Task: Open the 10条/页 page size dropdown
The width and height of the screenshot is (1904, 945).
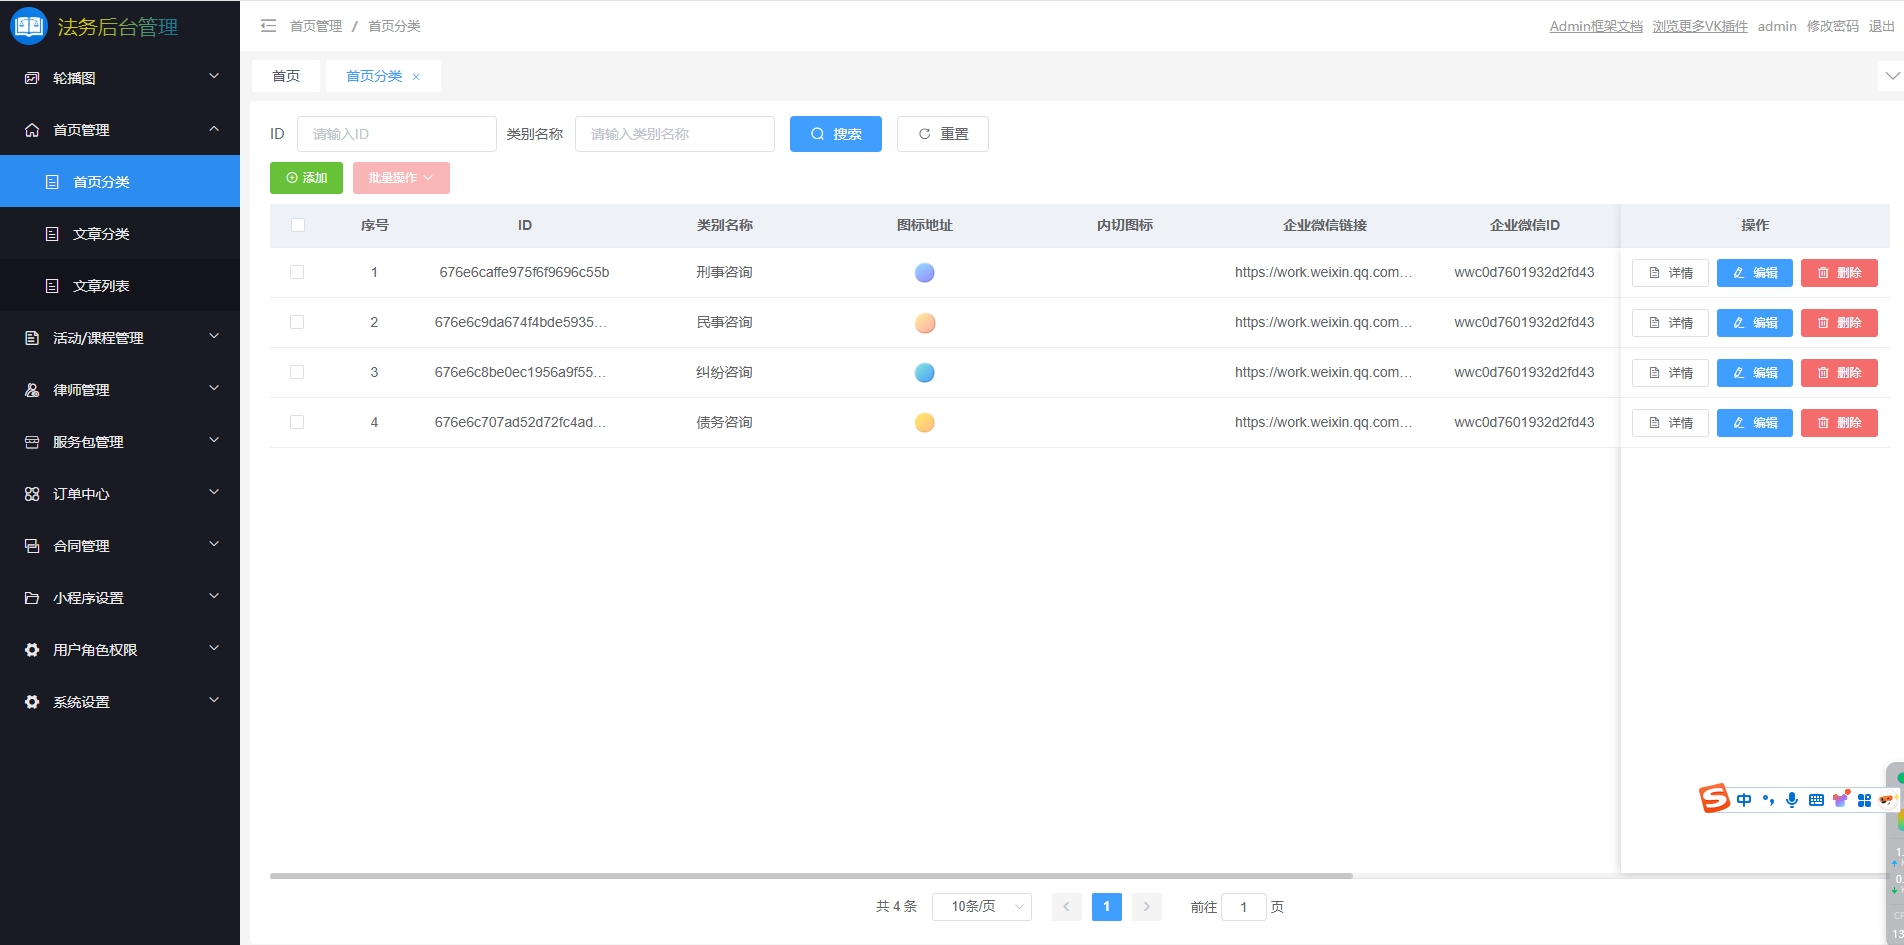Action: (982, 907)
